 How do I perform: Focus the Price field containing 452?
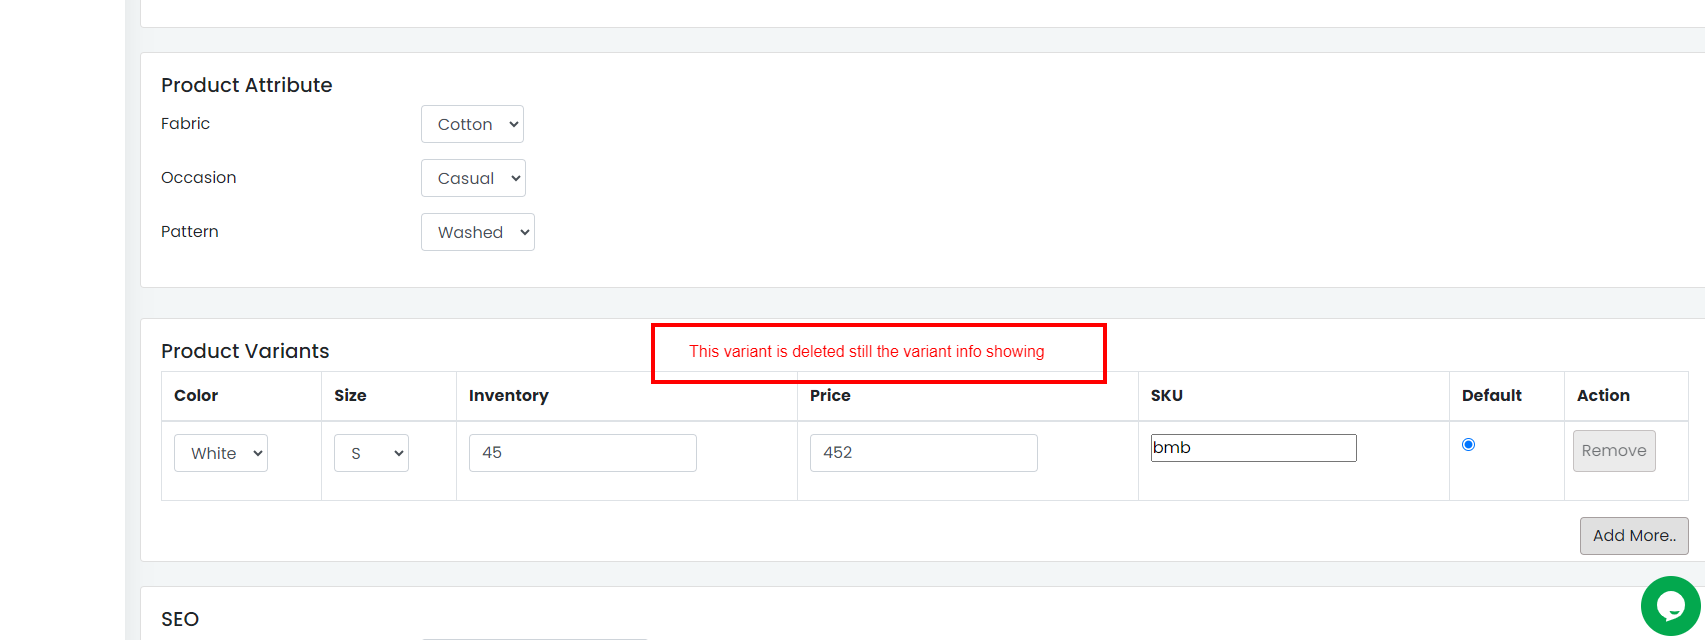924,453
